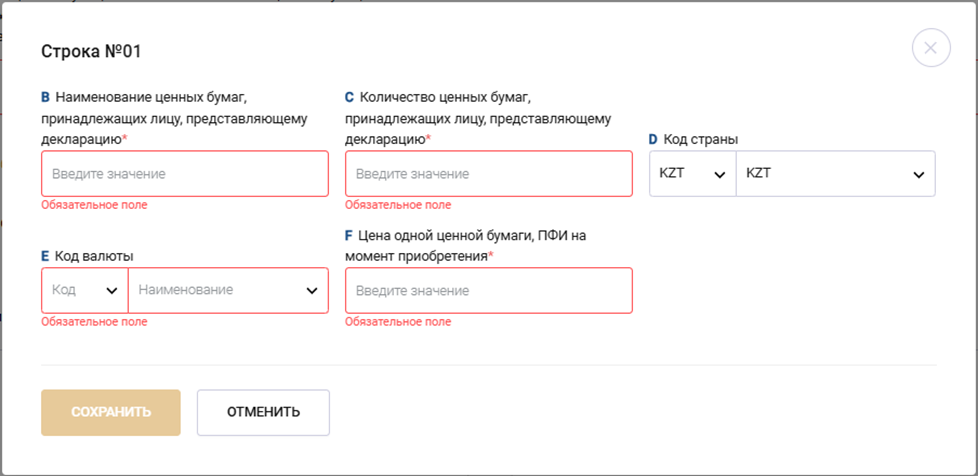Viewport: 978px width, 476px height.
Task: Click 'Обязательное поле' error under field C
Action: [397, 205]
